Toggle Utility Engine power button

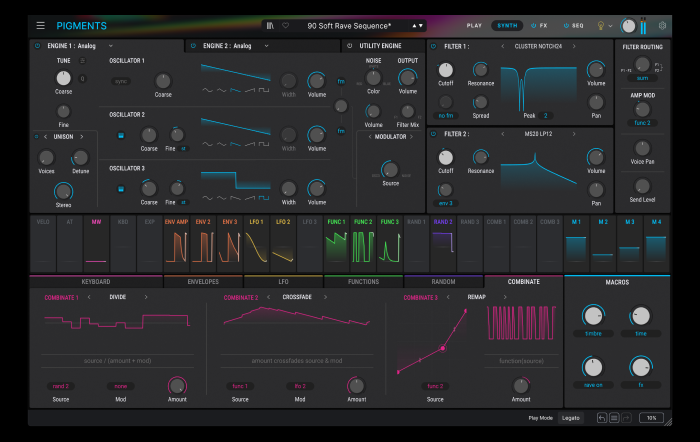point(350,46)
